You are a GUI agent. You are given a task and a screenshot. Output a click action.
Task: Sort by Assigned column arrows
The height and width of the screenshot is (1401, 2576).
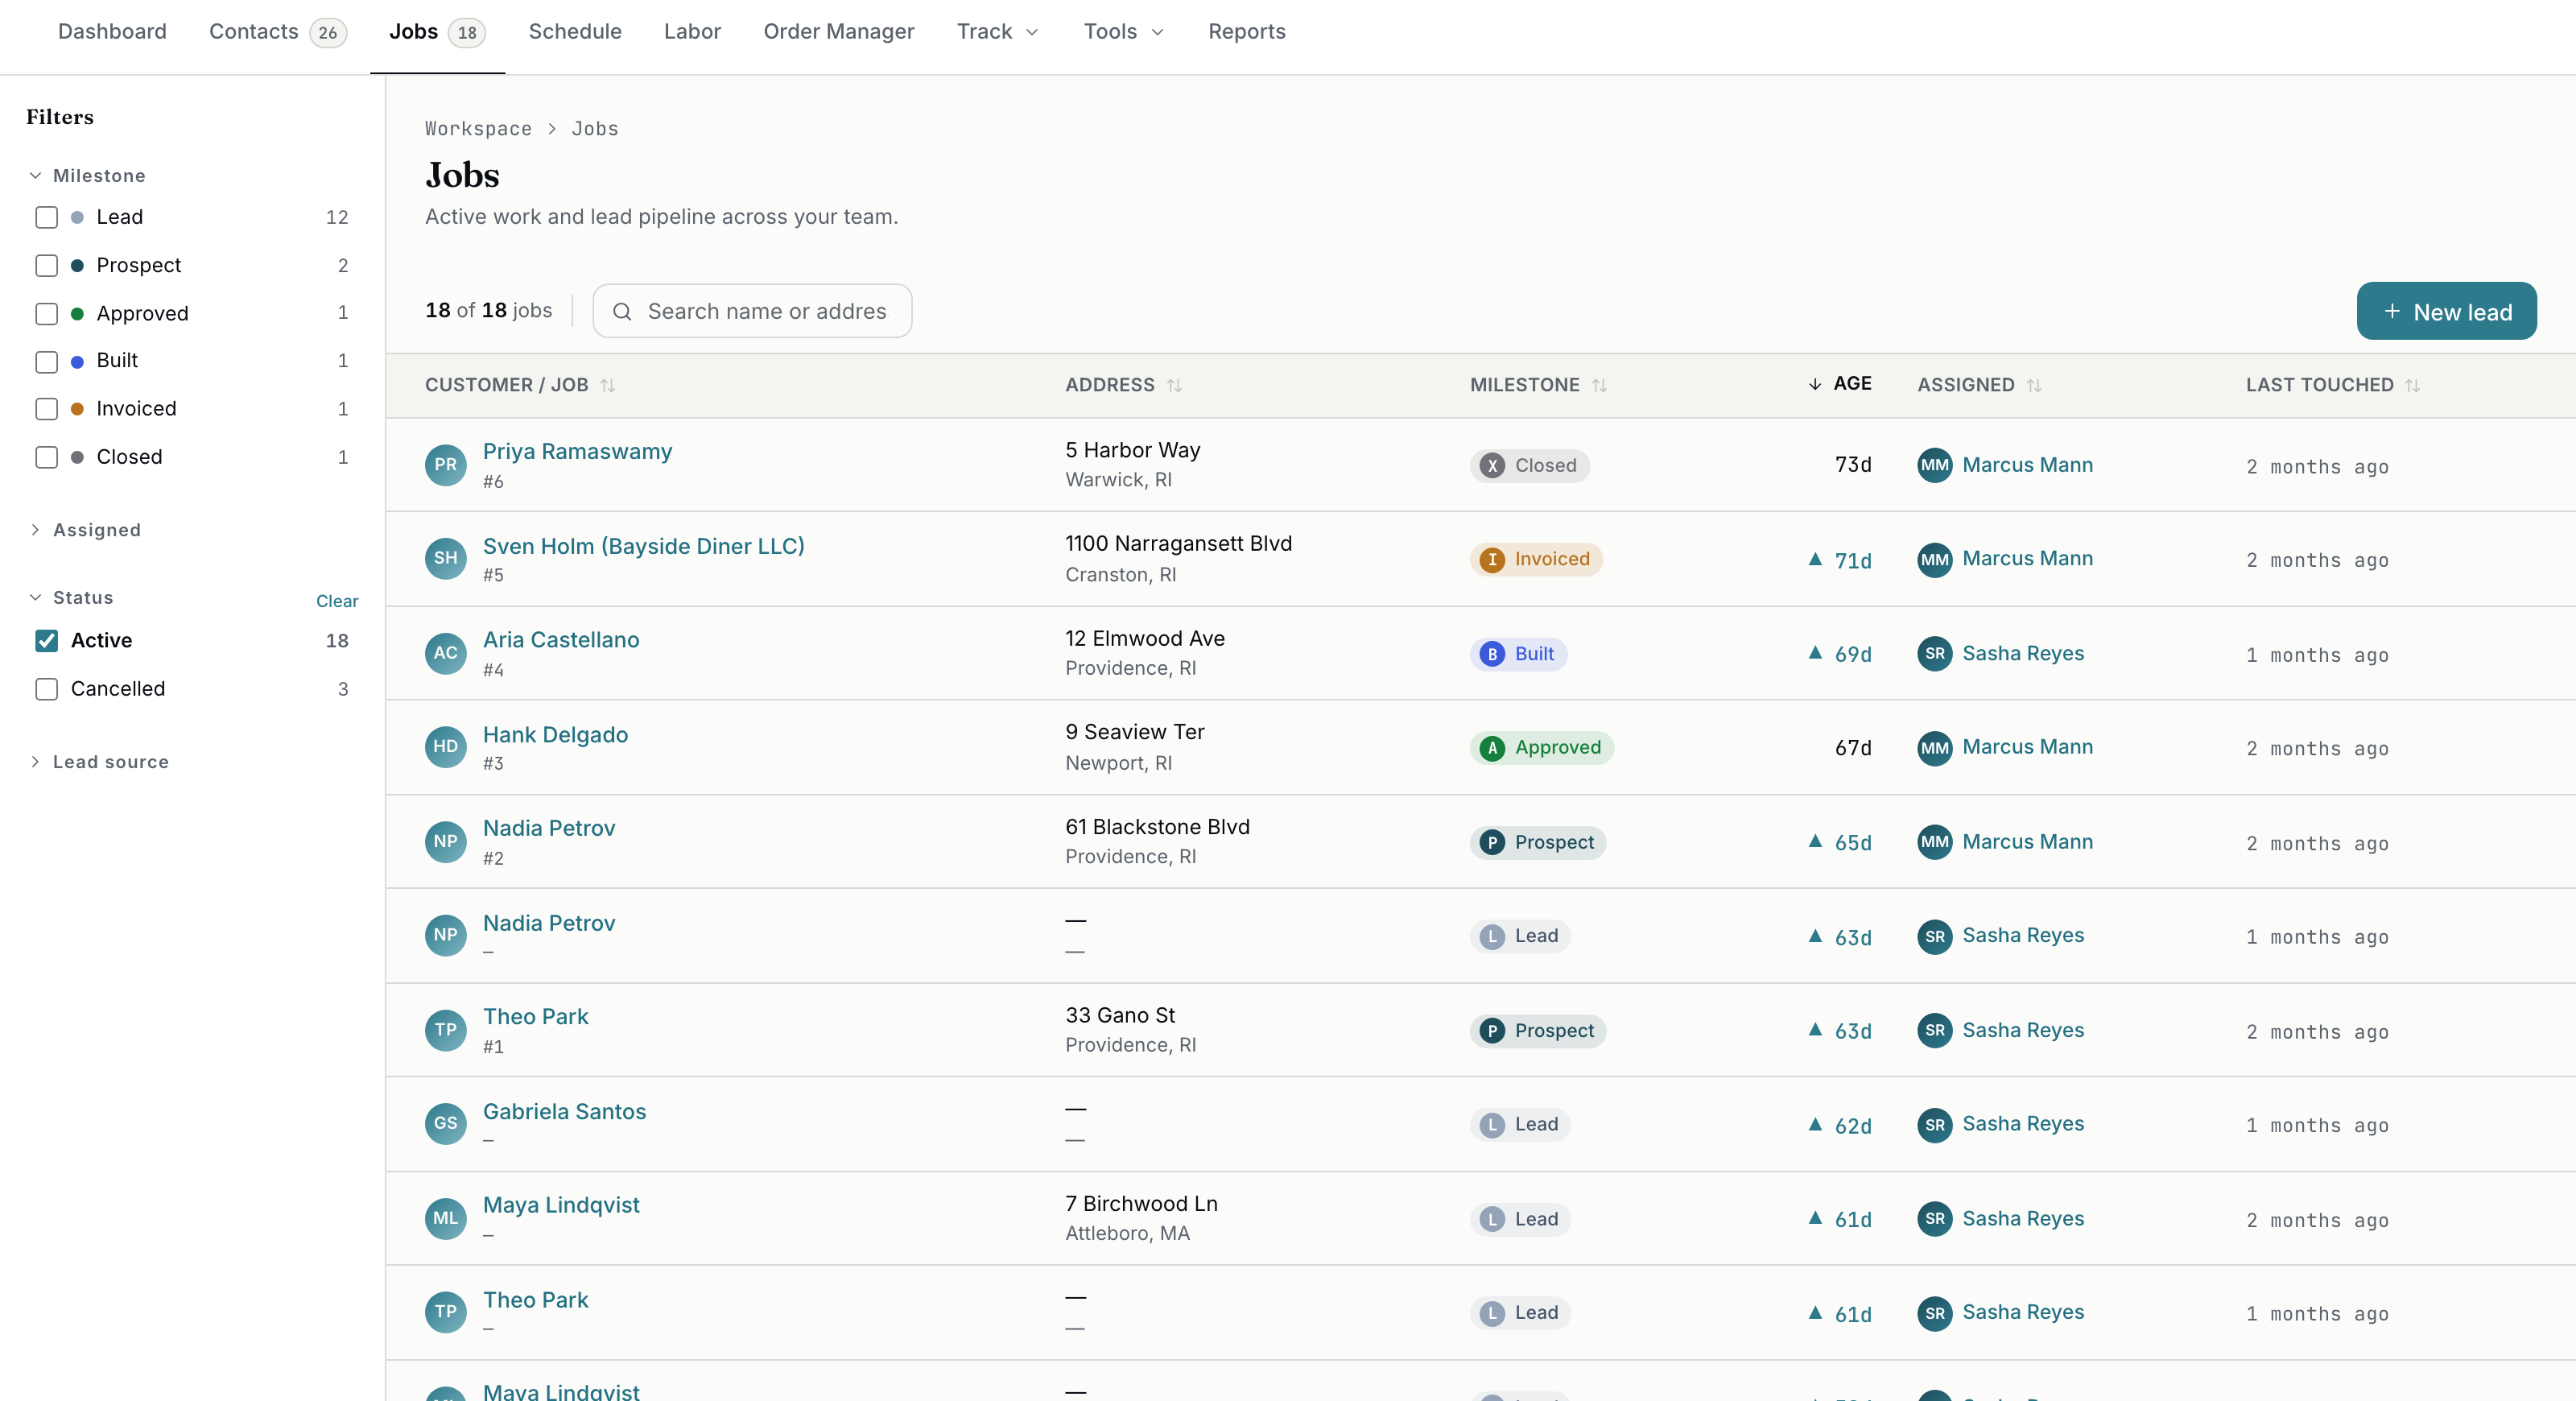click(2034, 385)
